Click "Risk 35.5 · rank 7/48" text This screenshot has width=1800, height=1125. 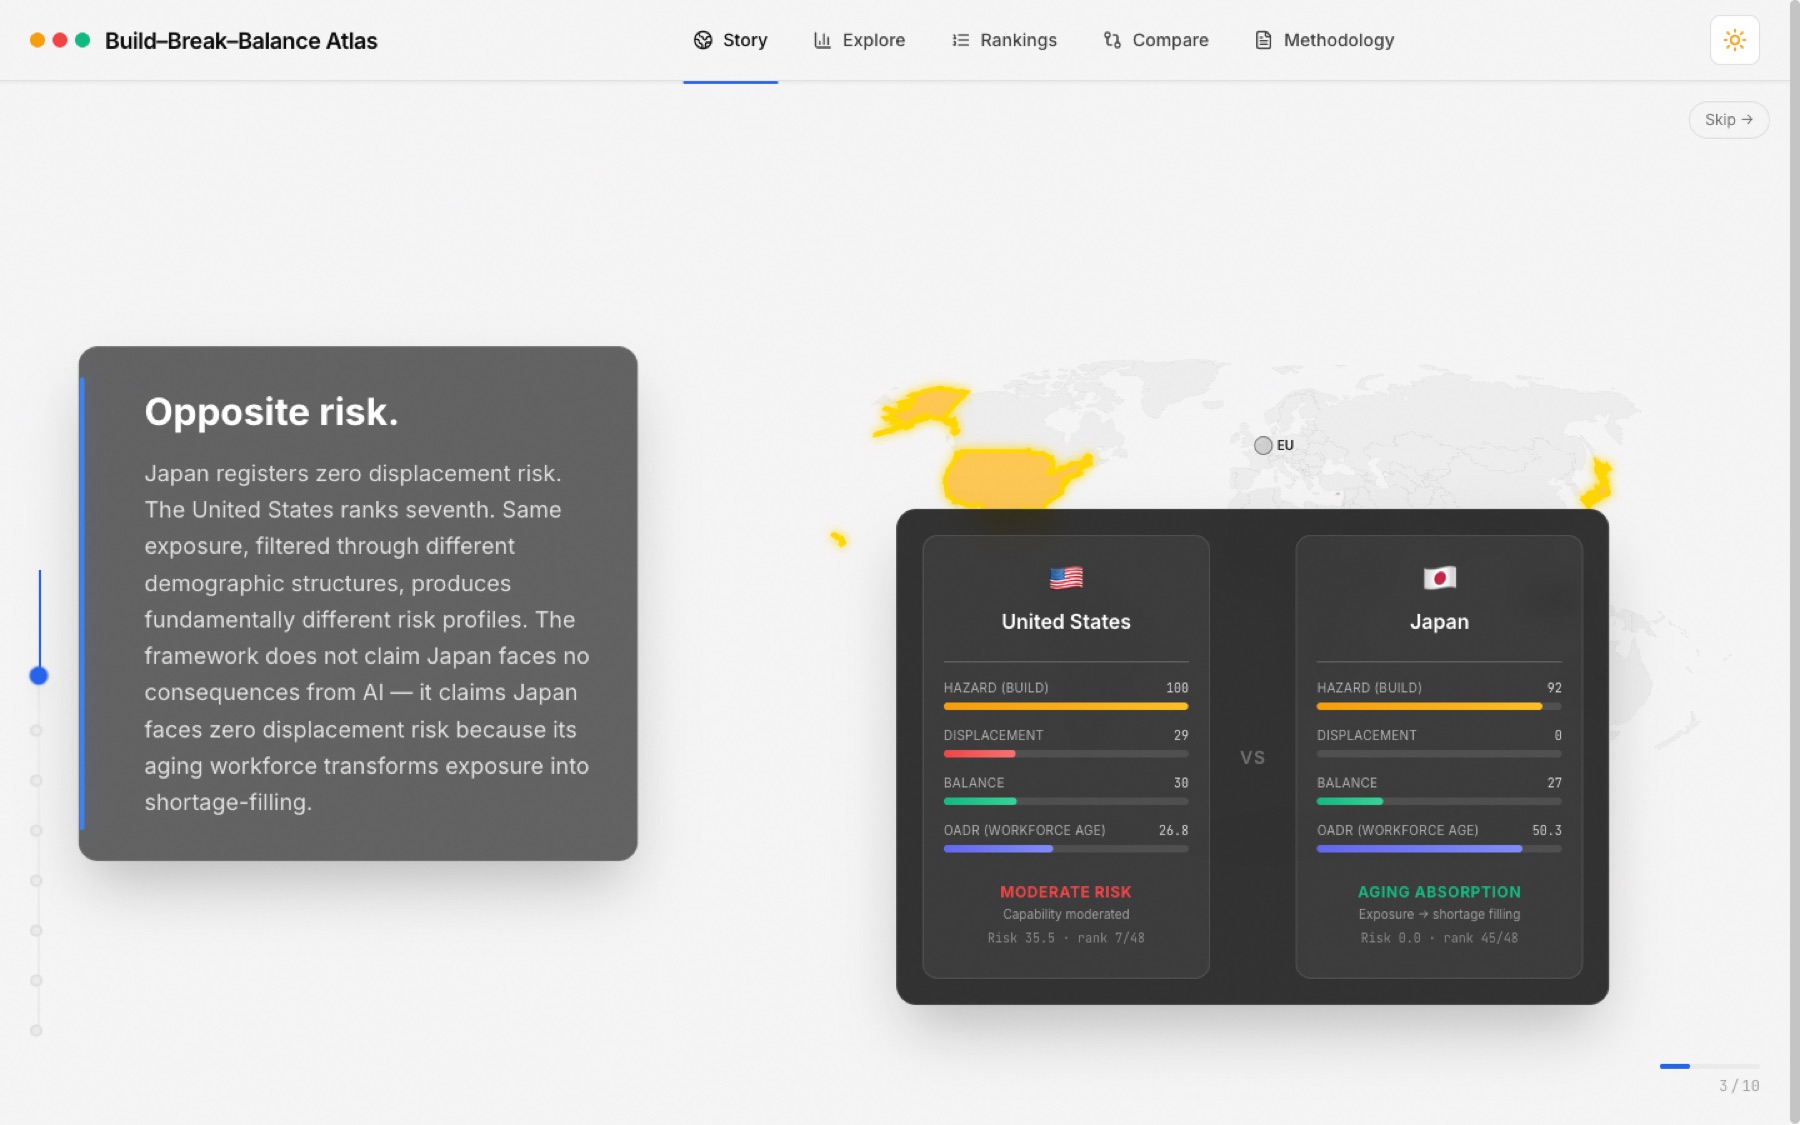click(x=1066, y=938)
